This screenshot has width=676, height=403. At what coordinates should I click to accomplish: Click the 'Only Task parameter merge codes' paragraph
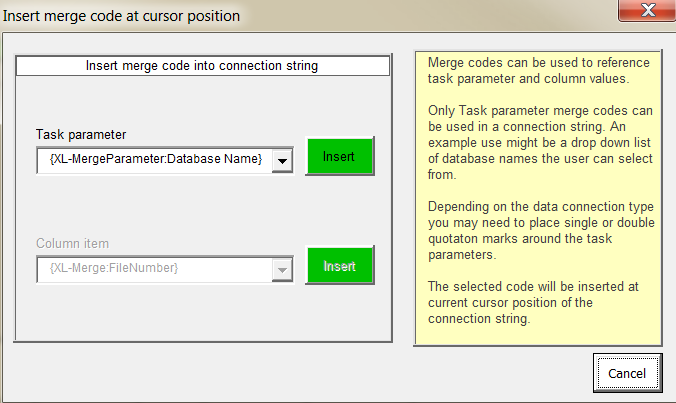[x=540, y=142]
